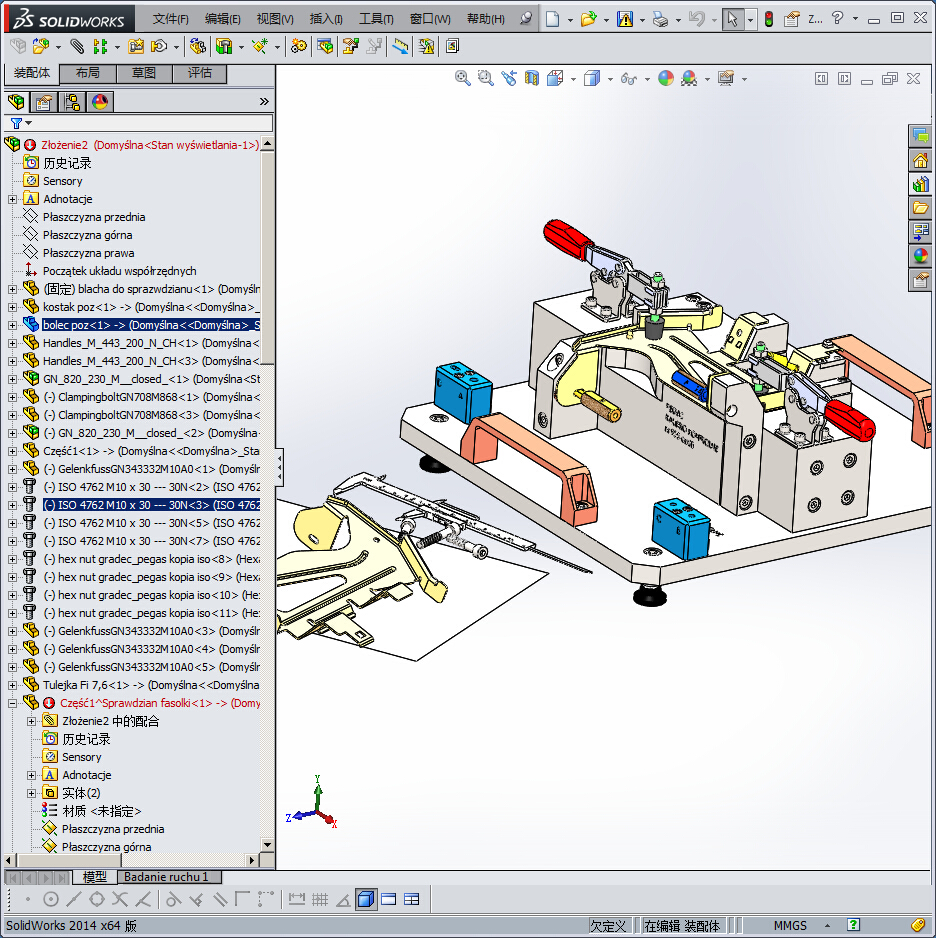This screenshot has height=938, width=936.
Task: Switch to DisplayManager color ball tab
Action: coord(100,102)
